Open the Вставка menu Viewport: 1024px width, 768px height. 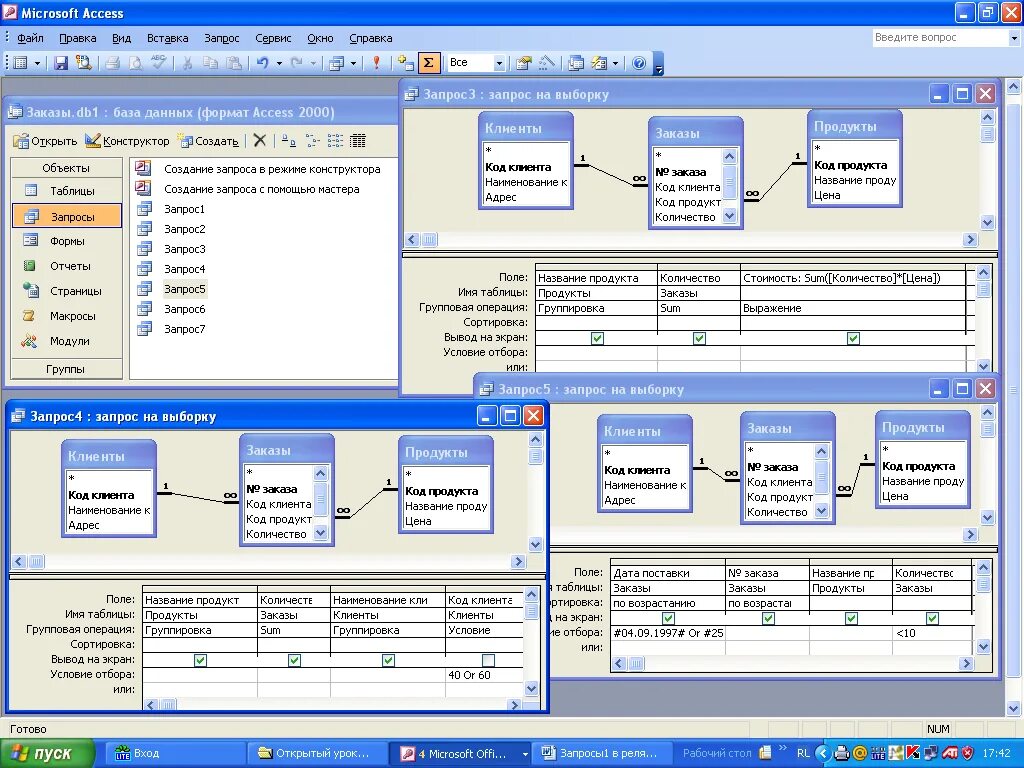(x=167, y=38)
